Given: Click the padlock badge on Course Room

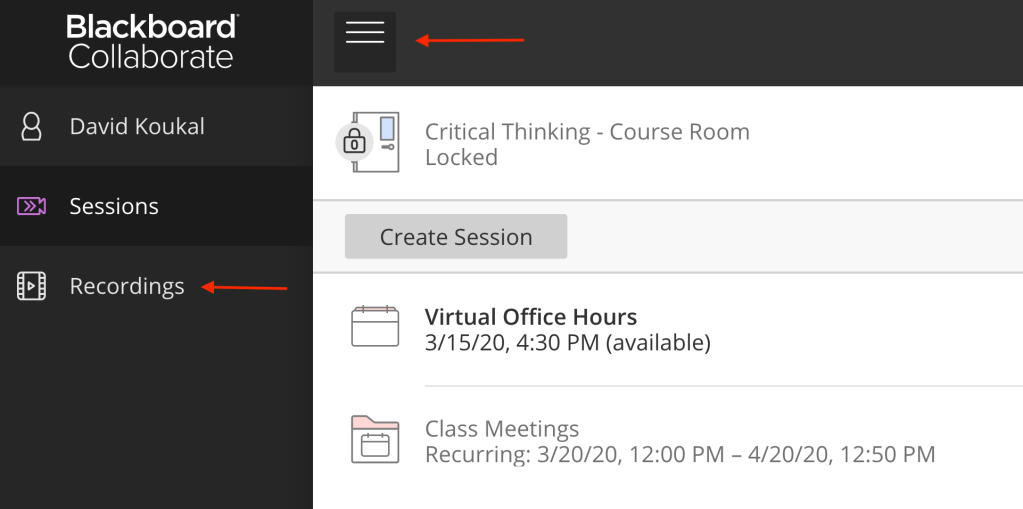Looking at the screenshot, I should tap(353, 143).
